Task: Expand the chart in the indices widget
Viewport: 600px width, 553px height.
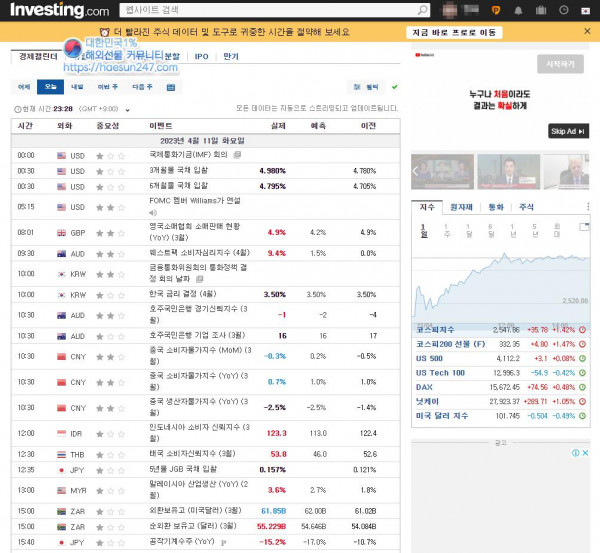Action: 584,227
